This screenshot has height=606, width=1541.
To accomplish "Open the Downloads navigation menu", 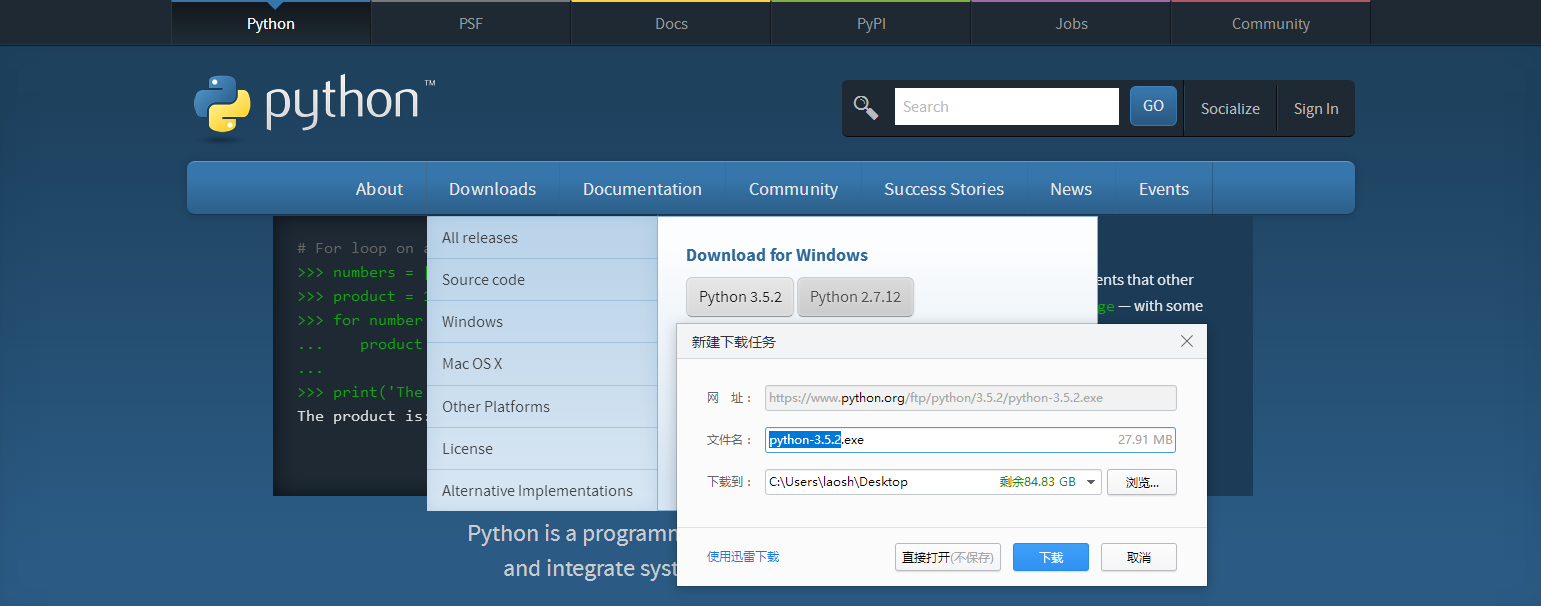I will tap(492, 189).
